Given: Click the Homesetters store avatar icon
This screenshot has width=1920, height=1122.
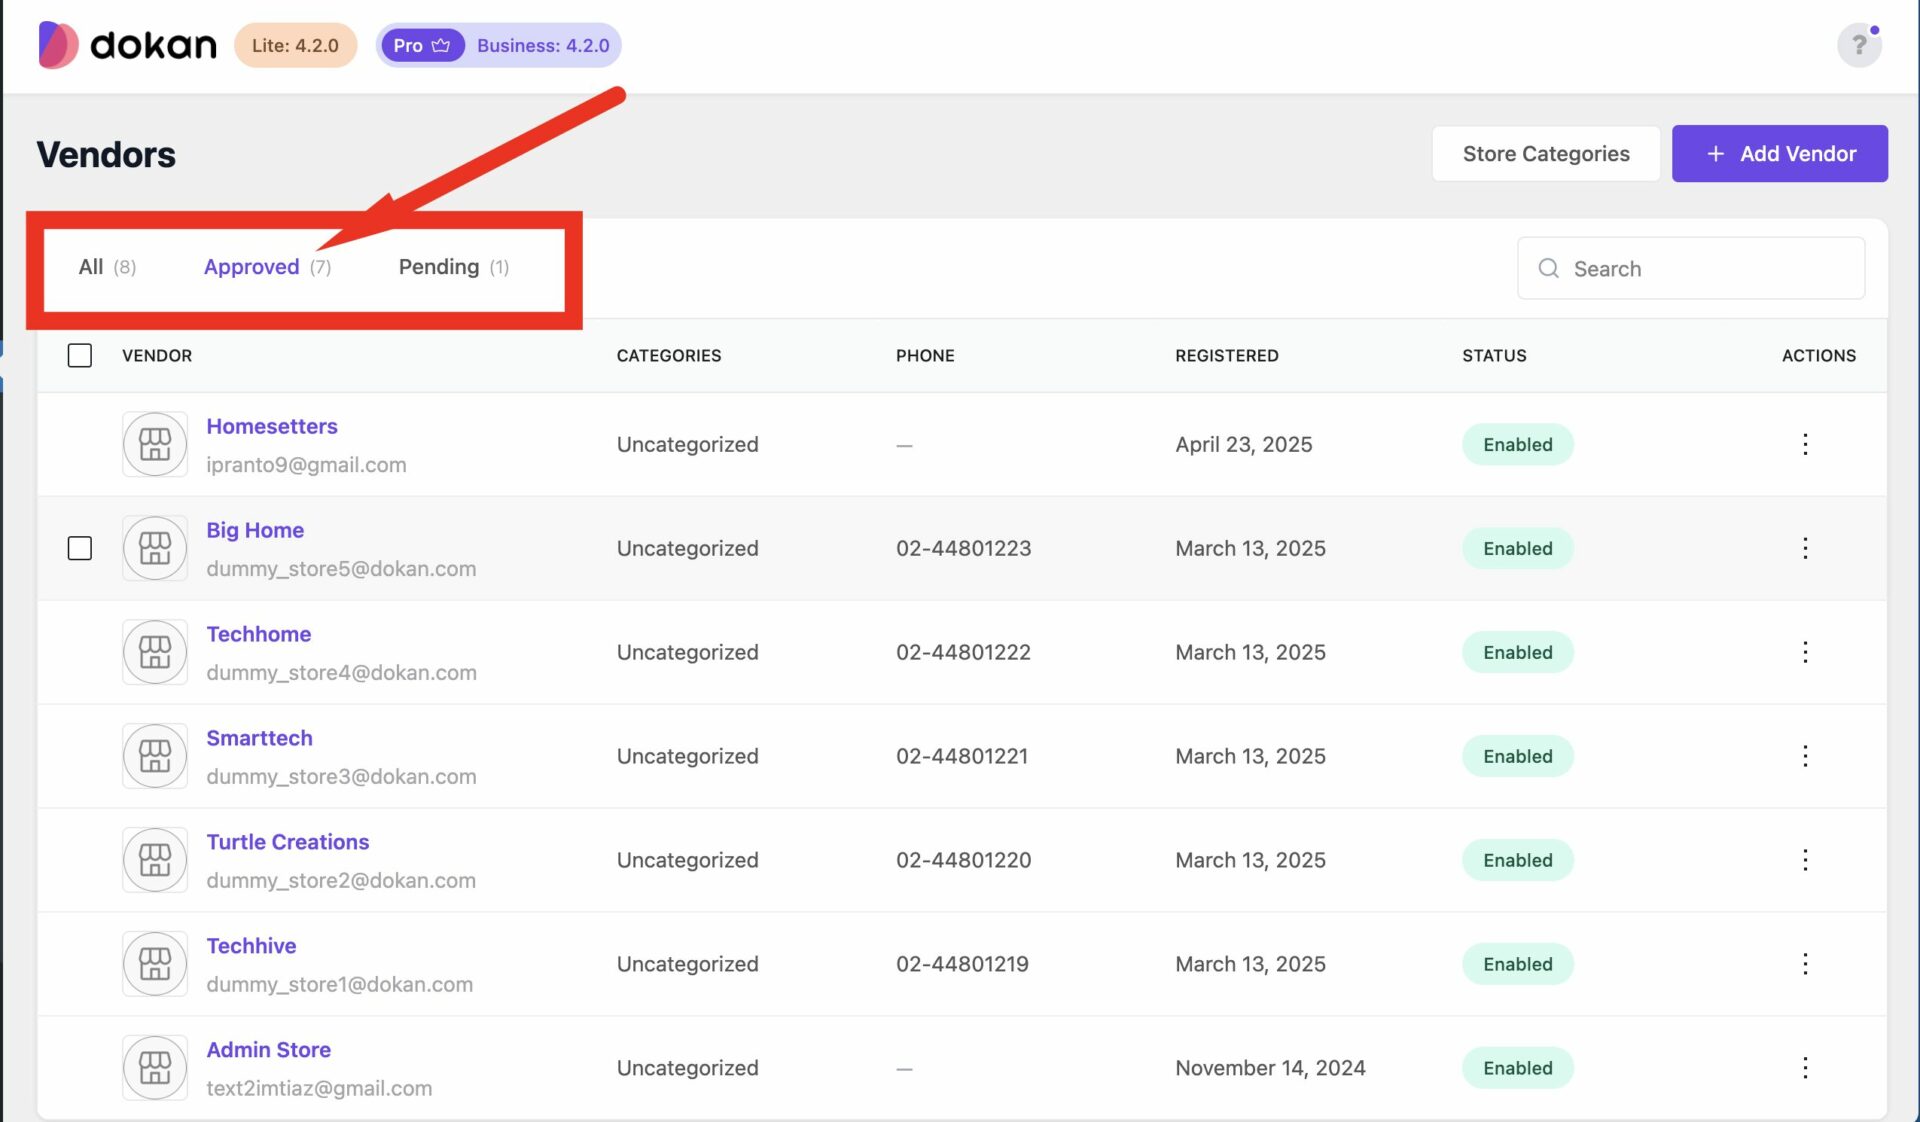Looking at the screenshot, I should click(155, 444).
